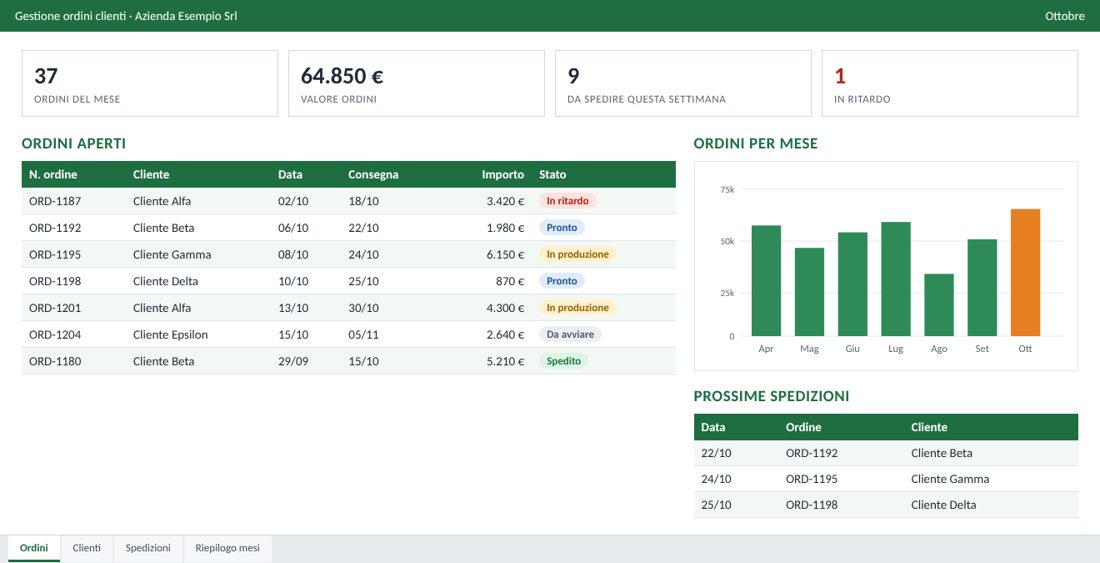Image resolution: width=1100 pixels, height=563 pixels.
Task: Click the Valore ordini card
Action: [417, 83]
